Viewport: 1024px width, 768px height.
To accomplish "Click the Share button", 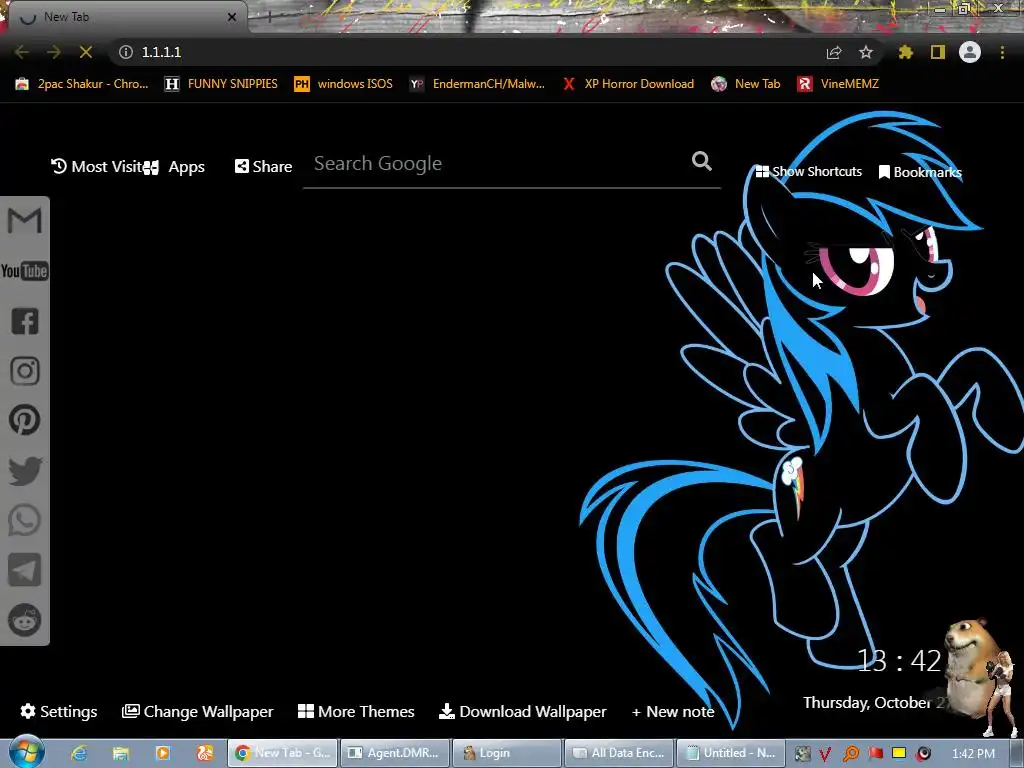I will [x=263, y=167].
